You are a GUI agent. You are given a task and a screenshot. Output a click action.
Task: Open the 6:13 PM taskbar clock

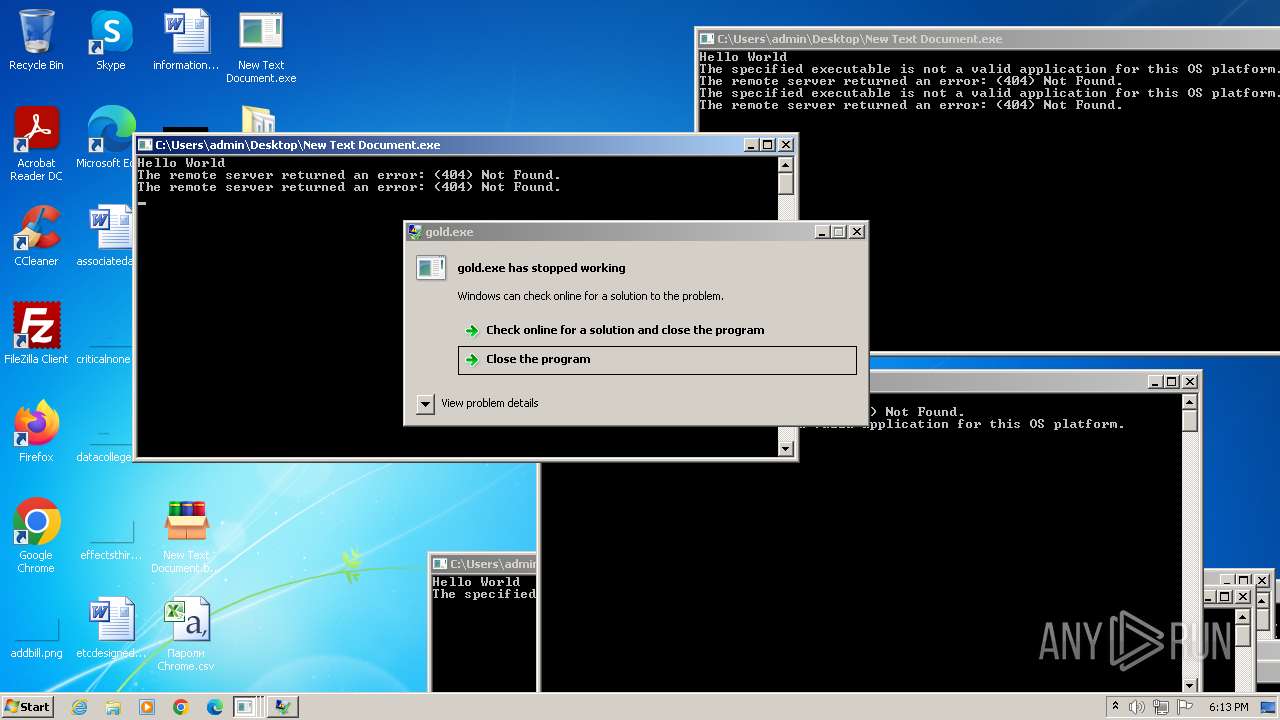click(1228, 707)
